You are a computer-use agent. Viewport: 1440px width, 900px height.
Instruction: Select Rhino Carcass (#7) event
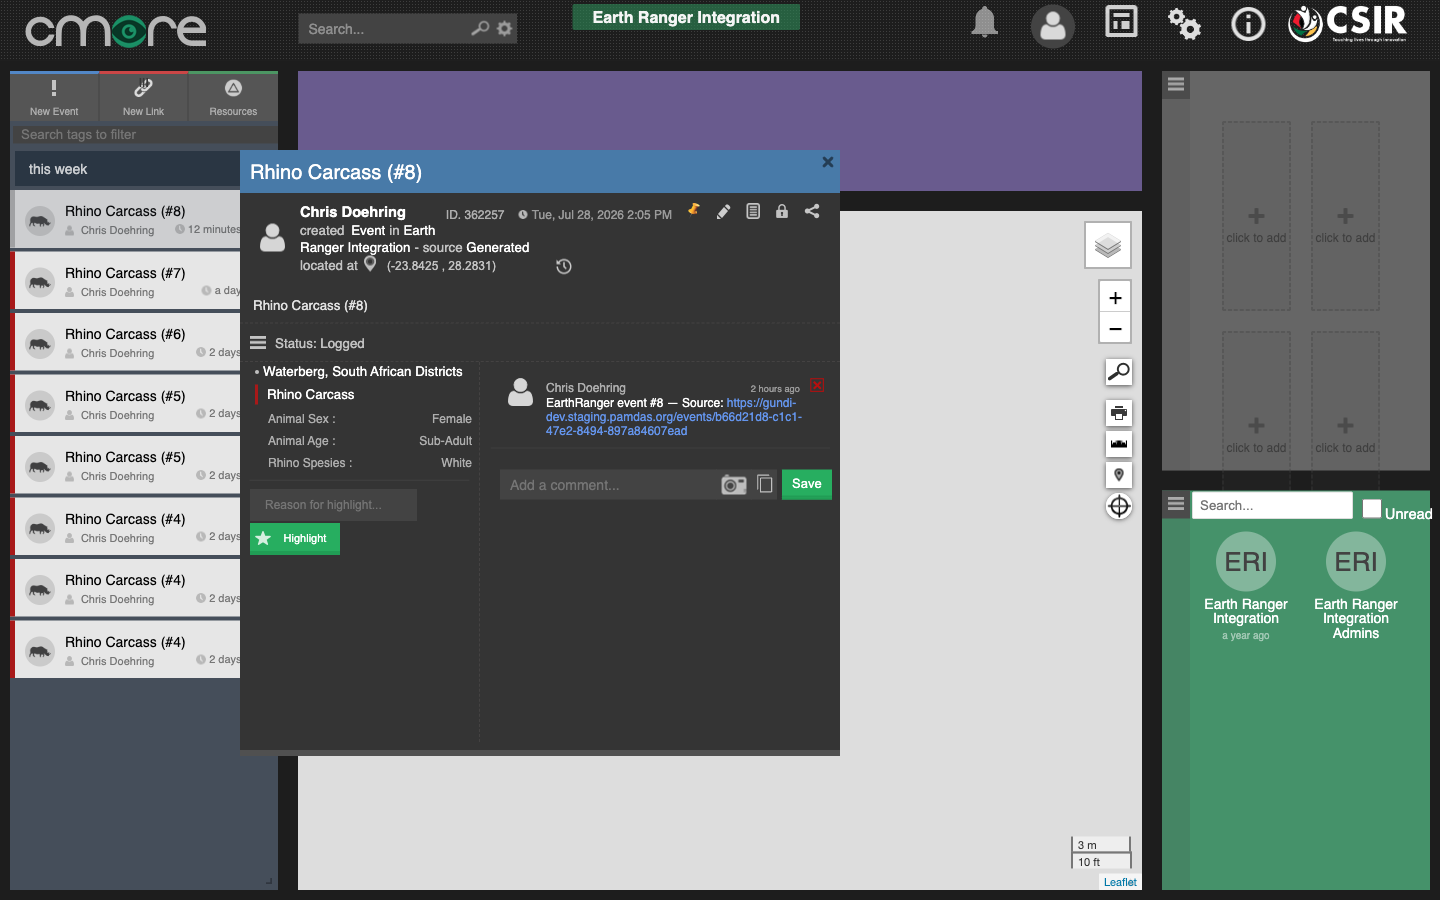[x=127, y=281]
